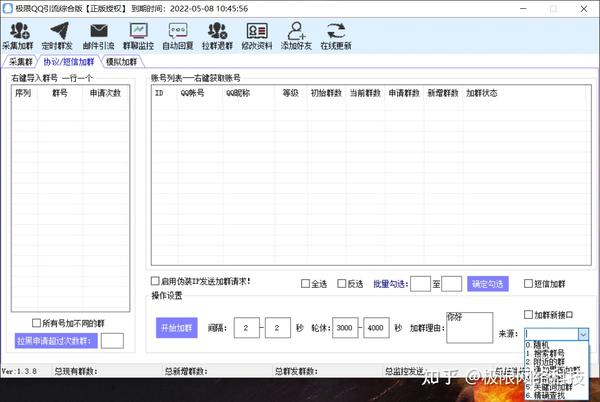
Task: Click the 批量勾选 label
Action: coord(391,284)
